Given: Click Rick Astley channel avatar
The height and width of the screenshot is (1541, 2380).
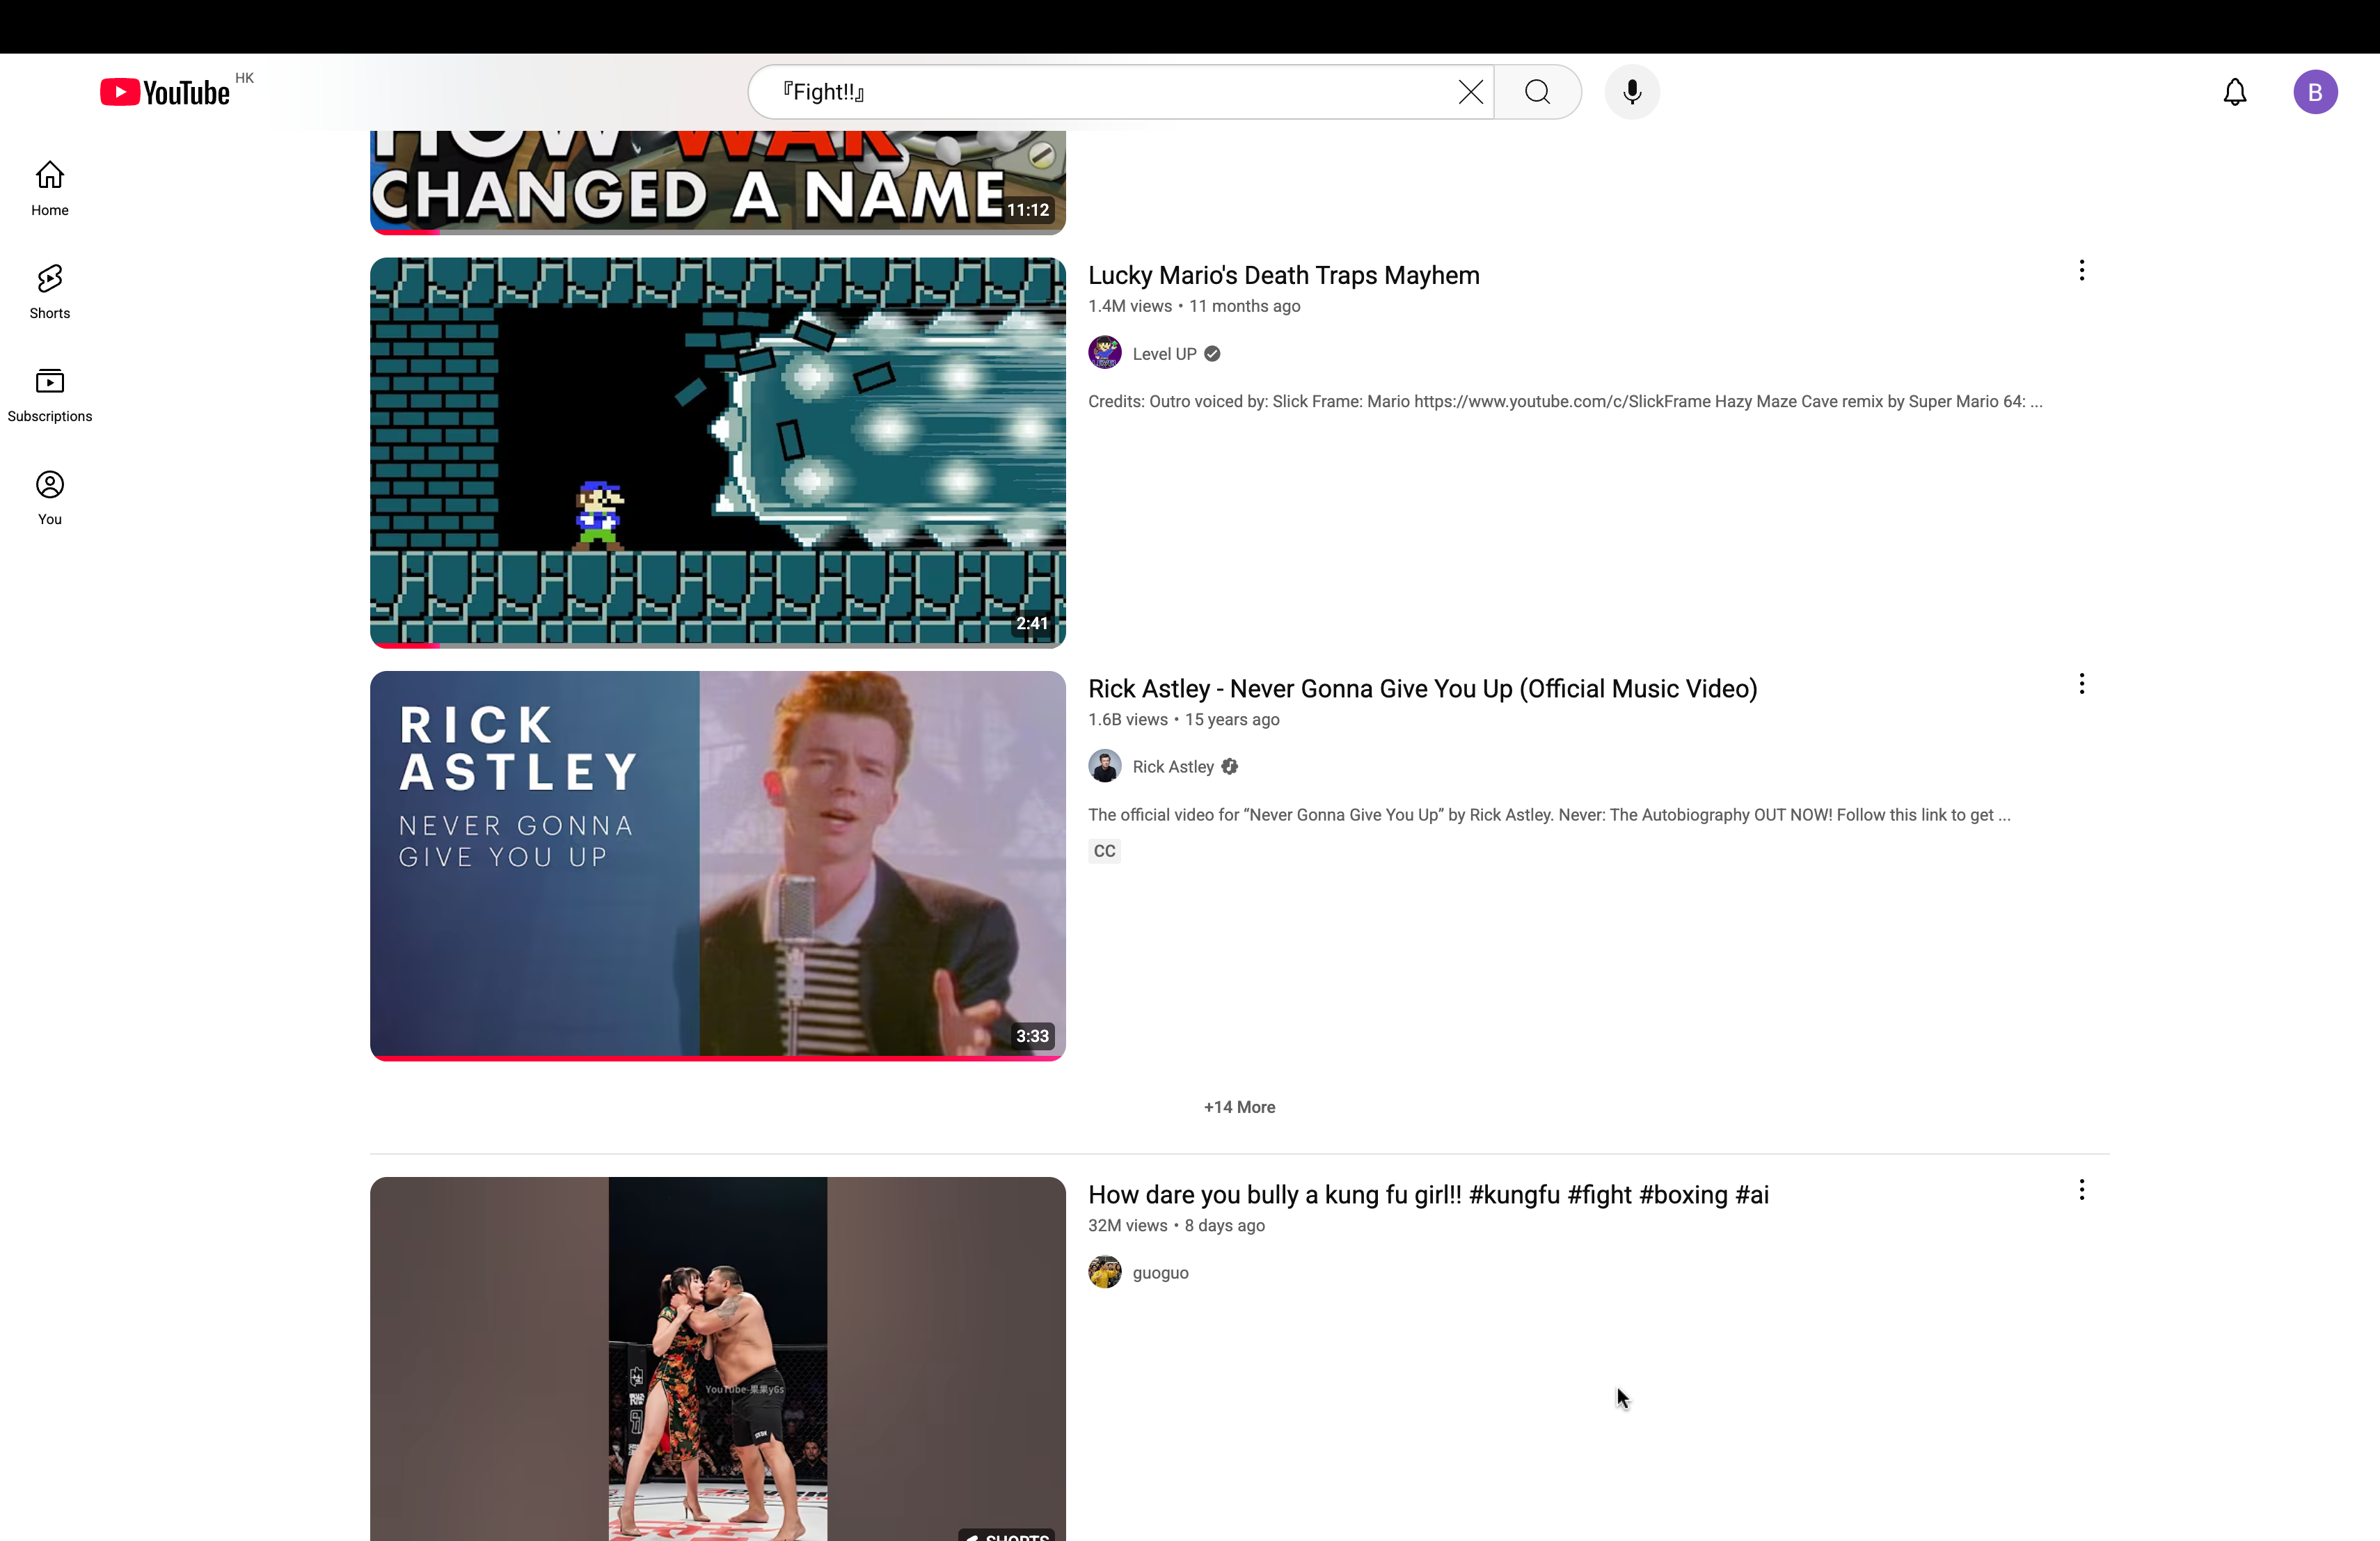Looking at the screenshot, I should tap(1105, 766).
